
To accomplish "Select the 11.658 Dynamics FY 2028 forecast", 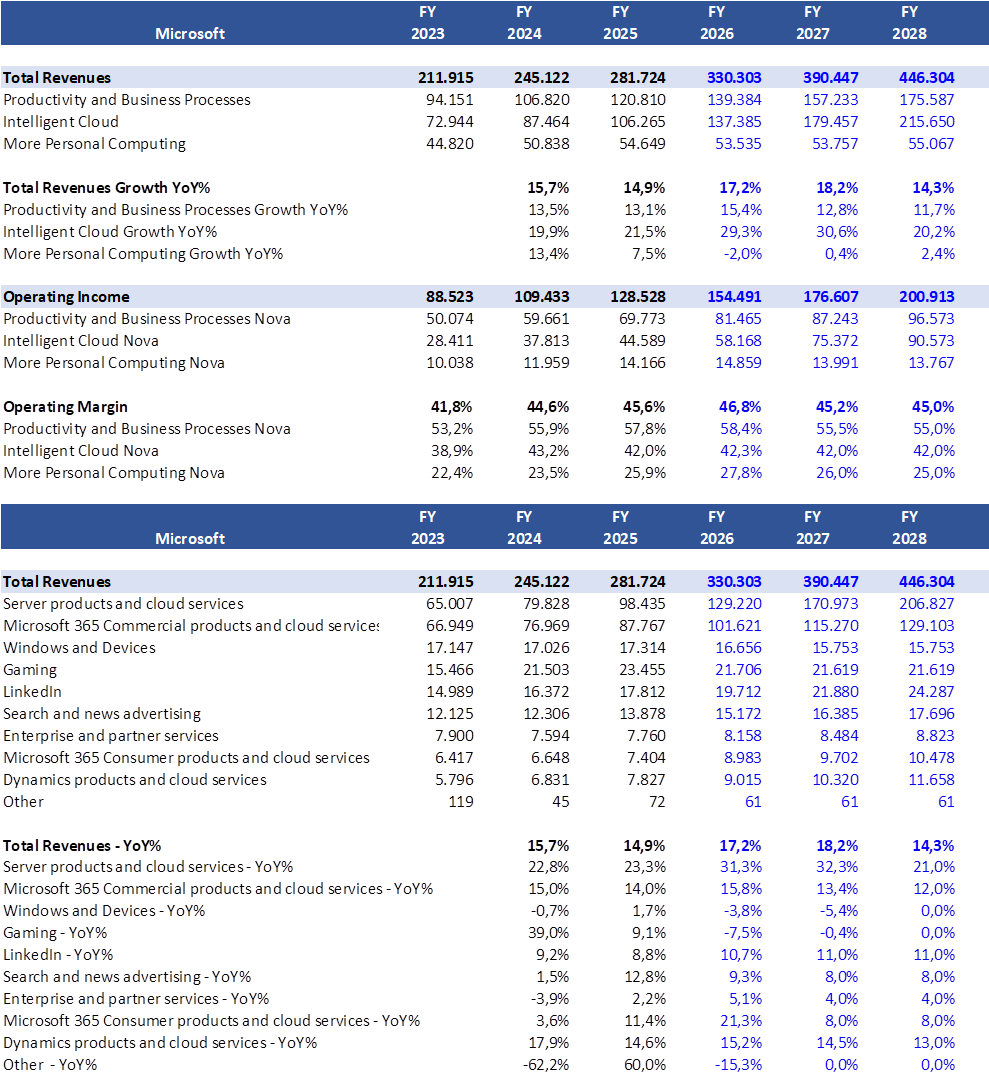I will pyautogui.click(x=931, y=780).
